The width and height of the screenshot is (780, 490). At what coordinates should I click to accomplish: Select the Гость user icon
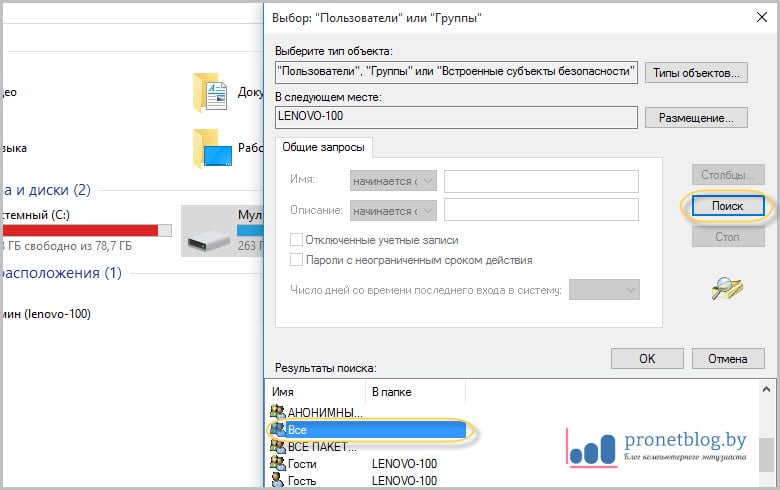click(277, 481)
